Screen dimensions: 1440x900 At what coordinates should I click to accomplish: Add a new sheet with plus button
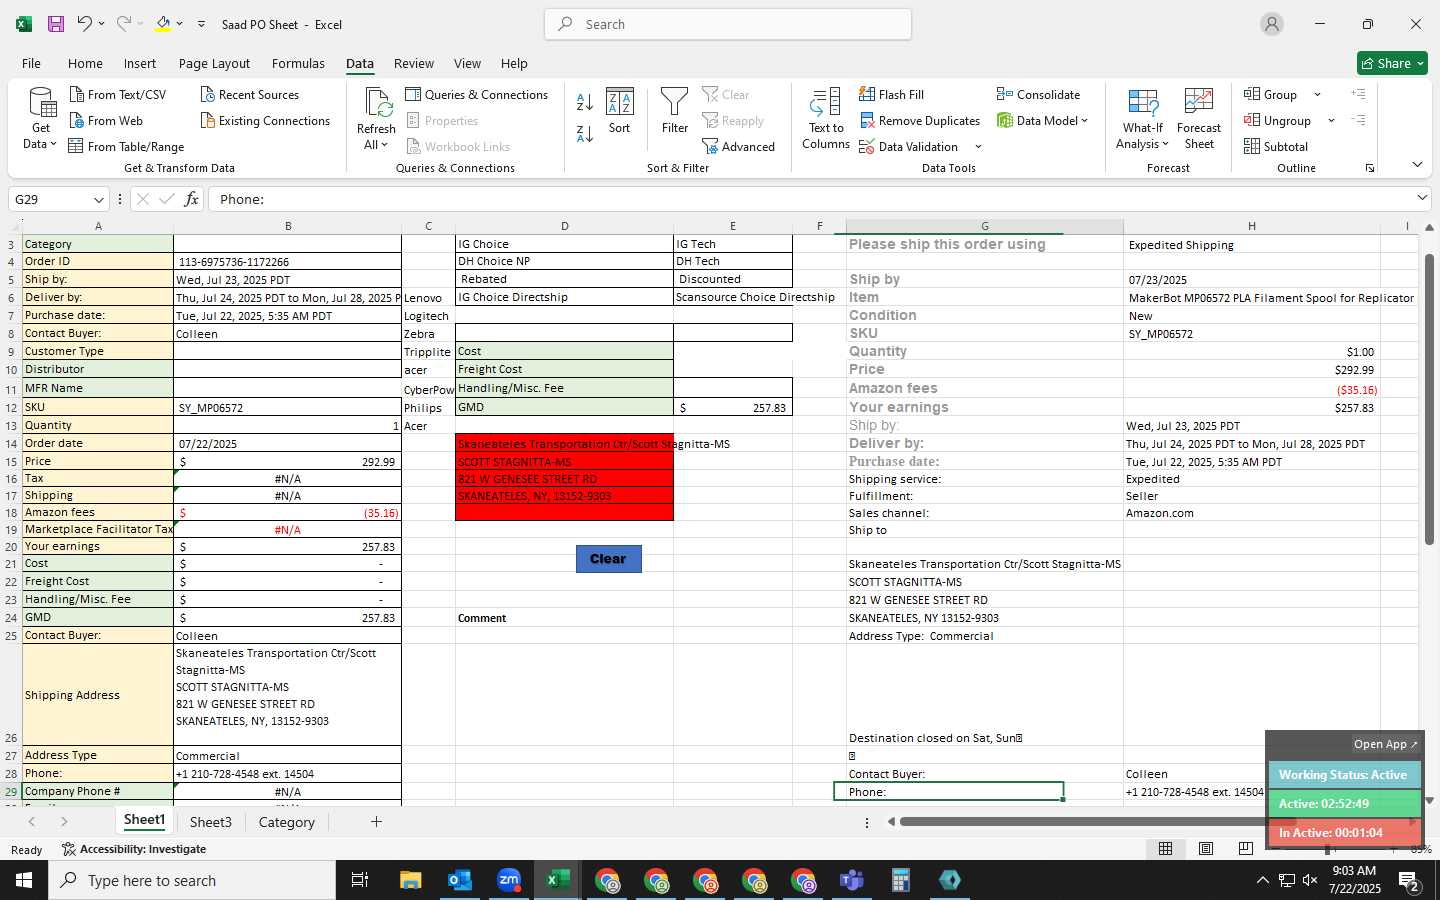click(376, 822)
